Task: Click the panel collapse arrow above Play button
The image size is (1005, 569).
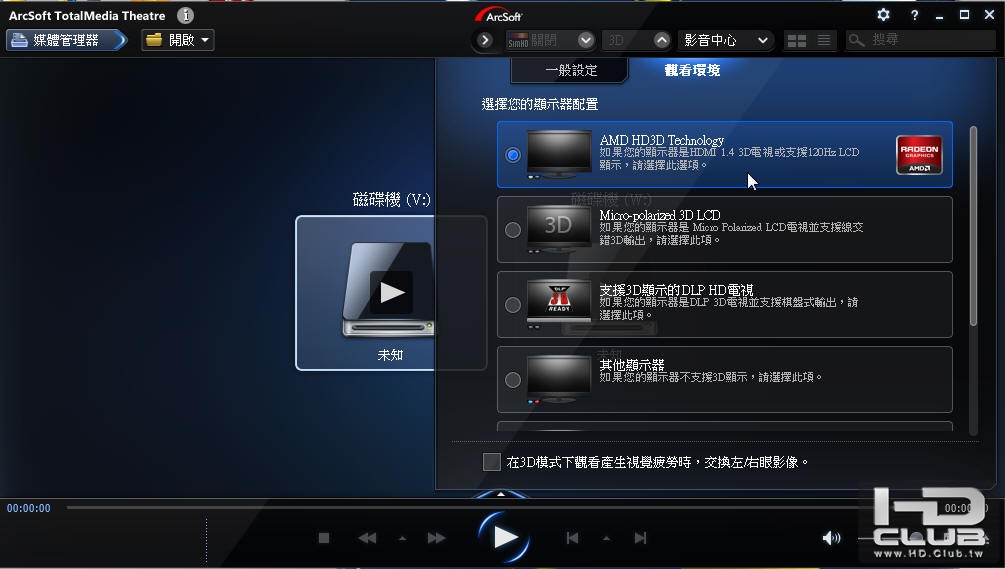Action: pyautogui.click(x=501, y=494)
